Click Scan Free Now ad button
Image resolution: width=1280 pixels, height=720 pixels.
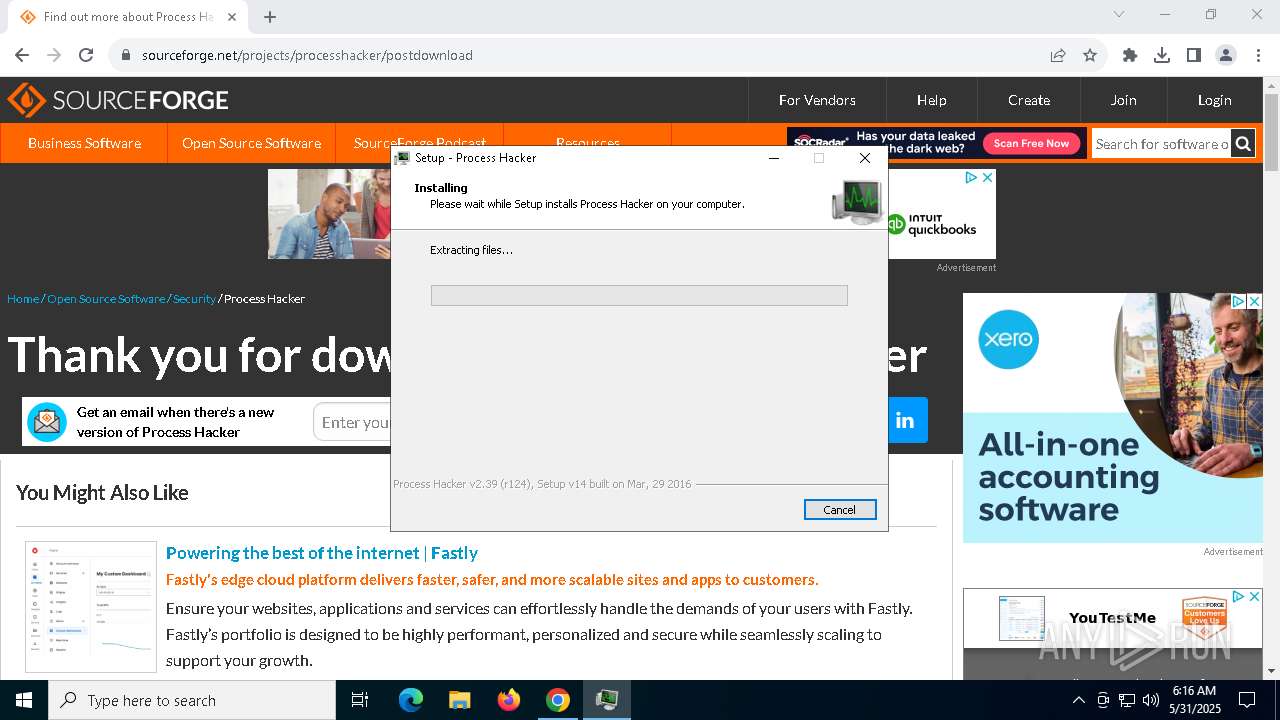click(x=1031, y=143)
